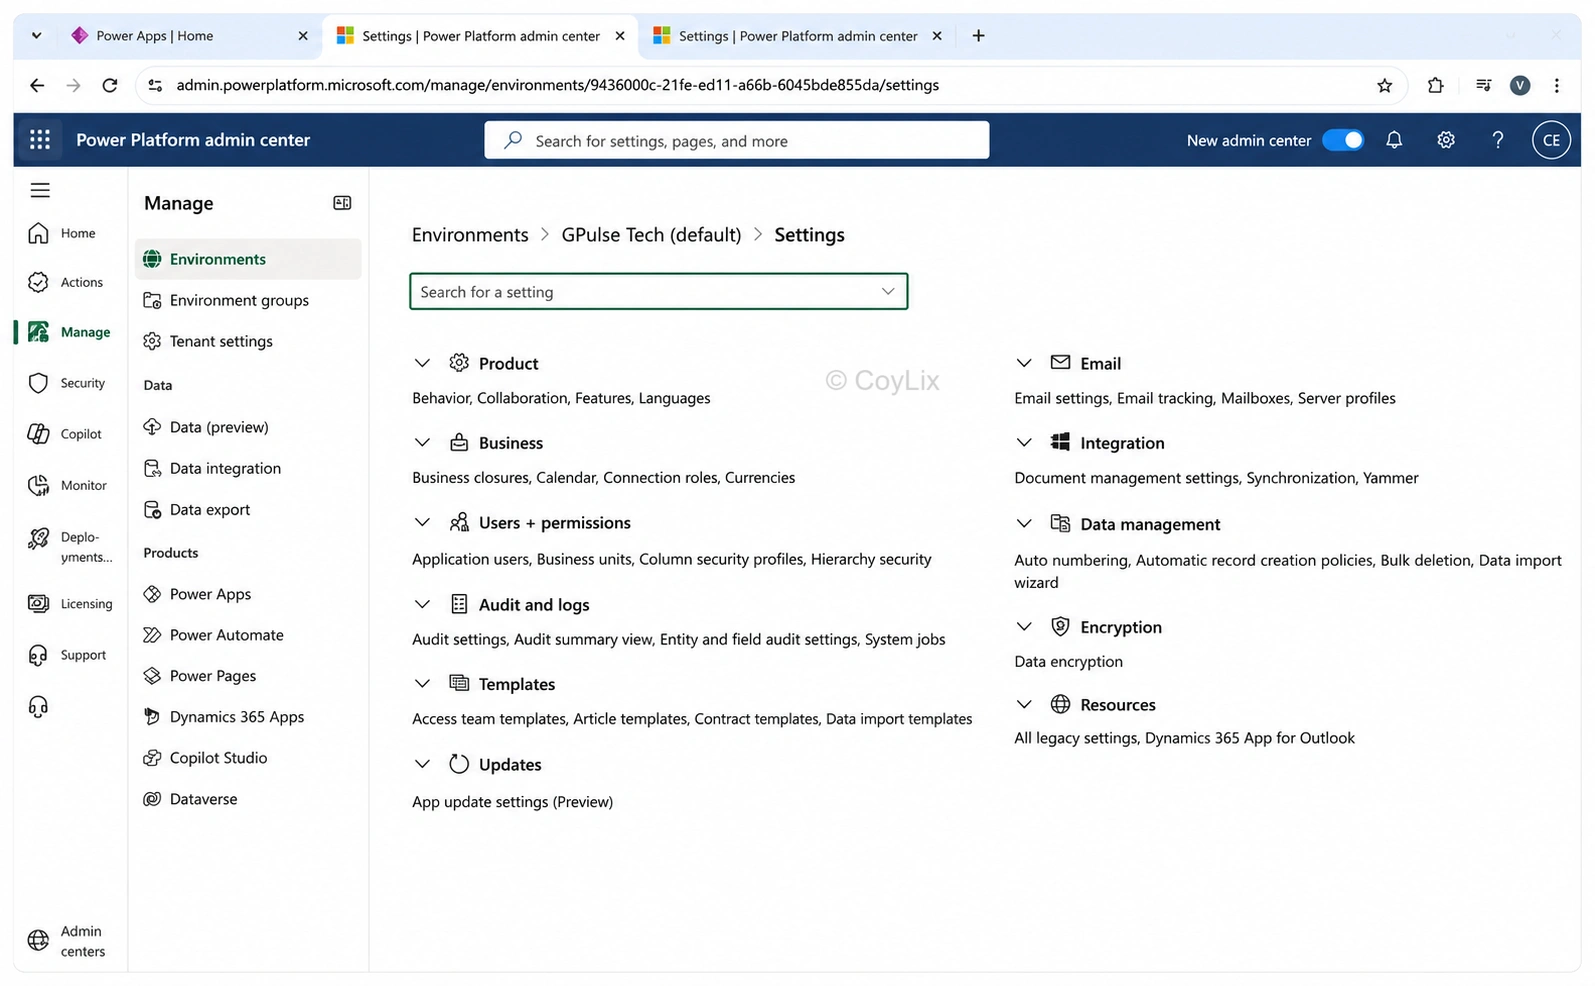Click the notifications bell icon

coord(1394,140)
